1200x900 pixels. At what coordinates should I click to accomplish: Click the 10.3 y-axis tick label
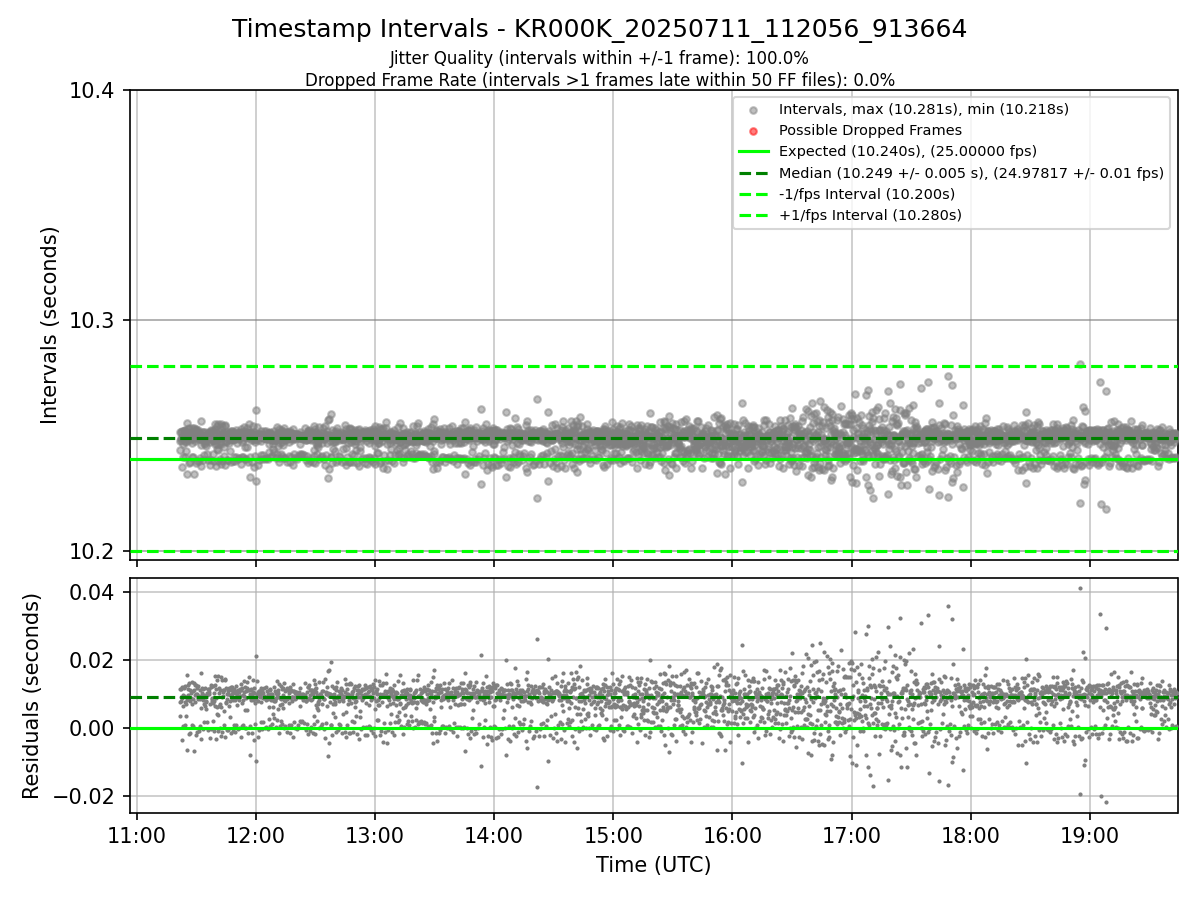92,321
